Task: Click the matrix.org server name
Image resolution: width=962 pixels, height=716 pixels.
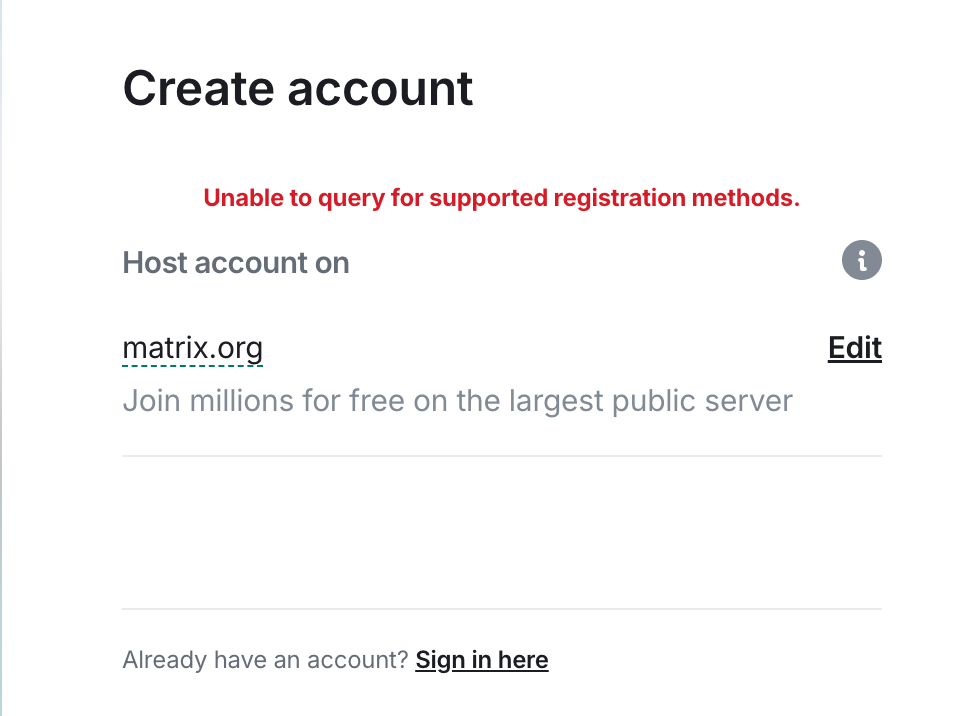Action: 192,348
